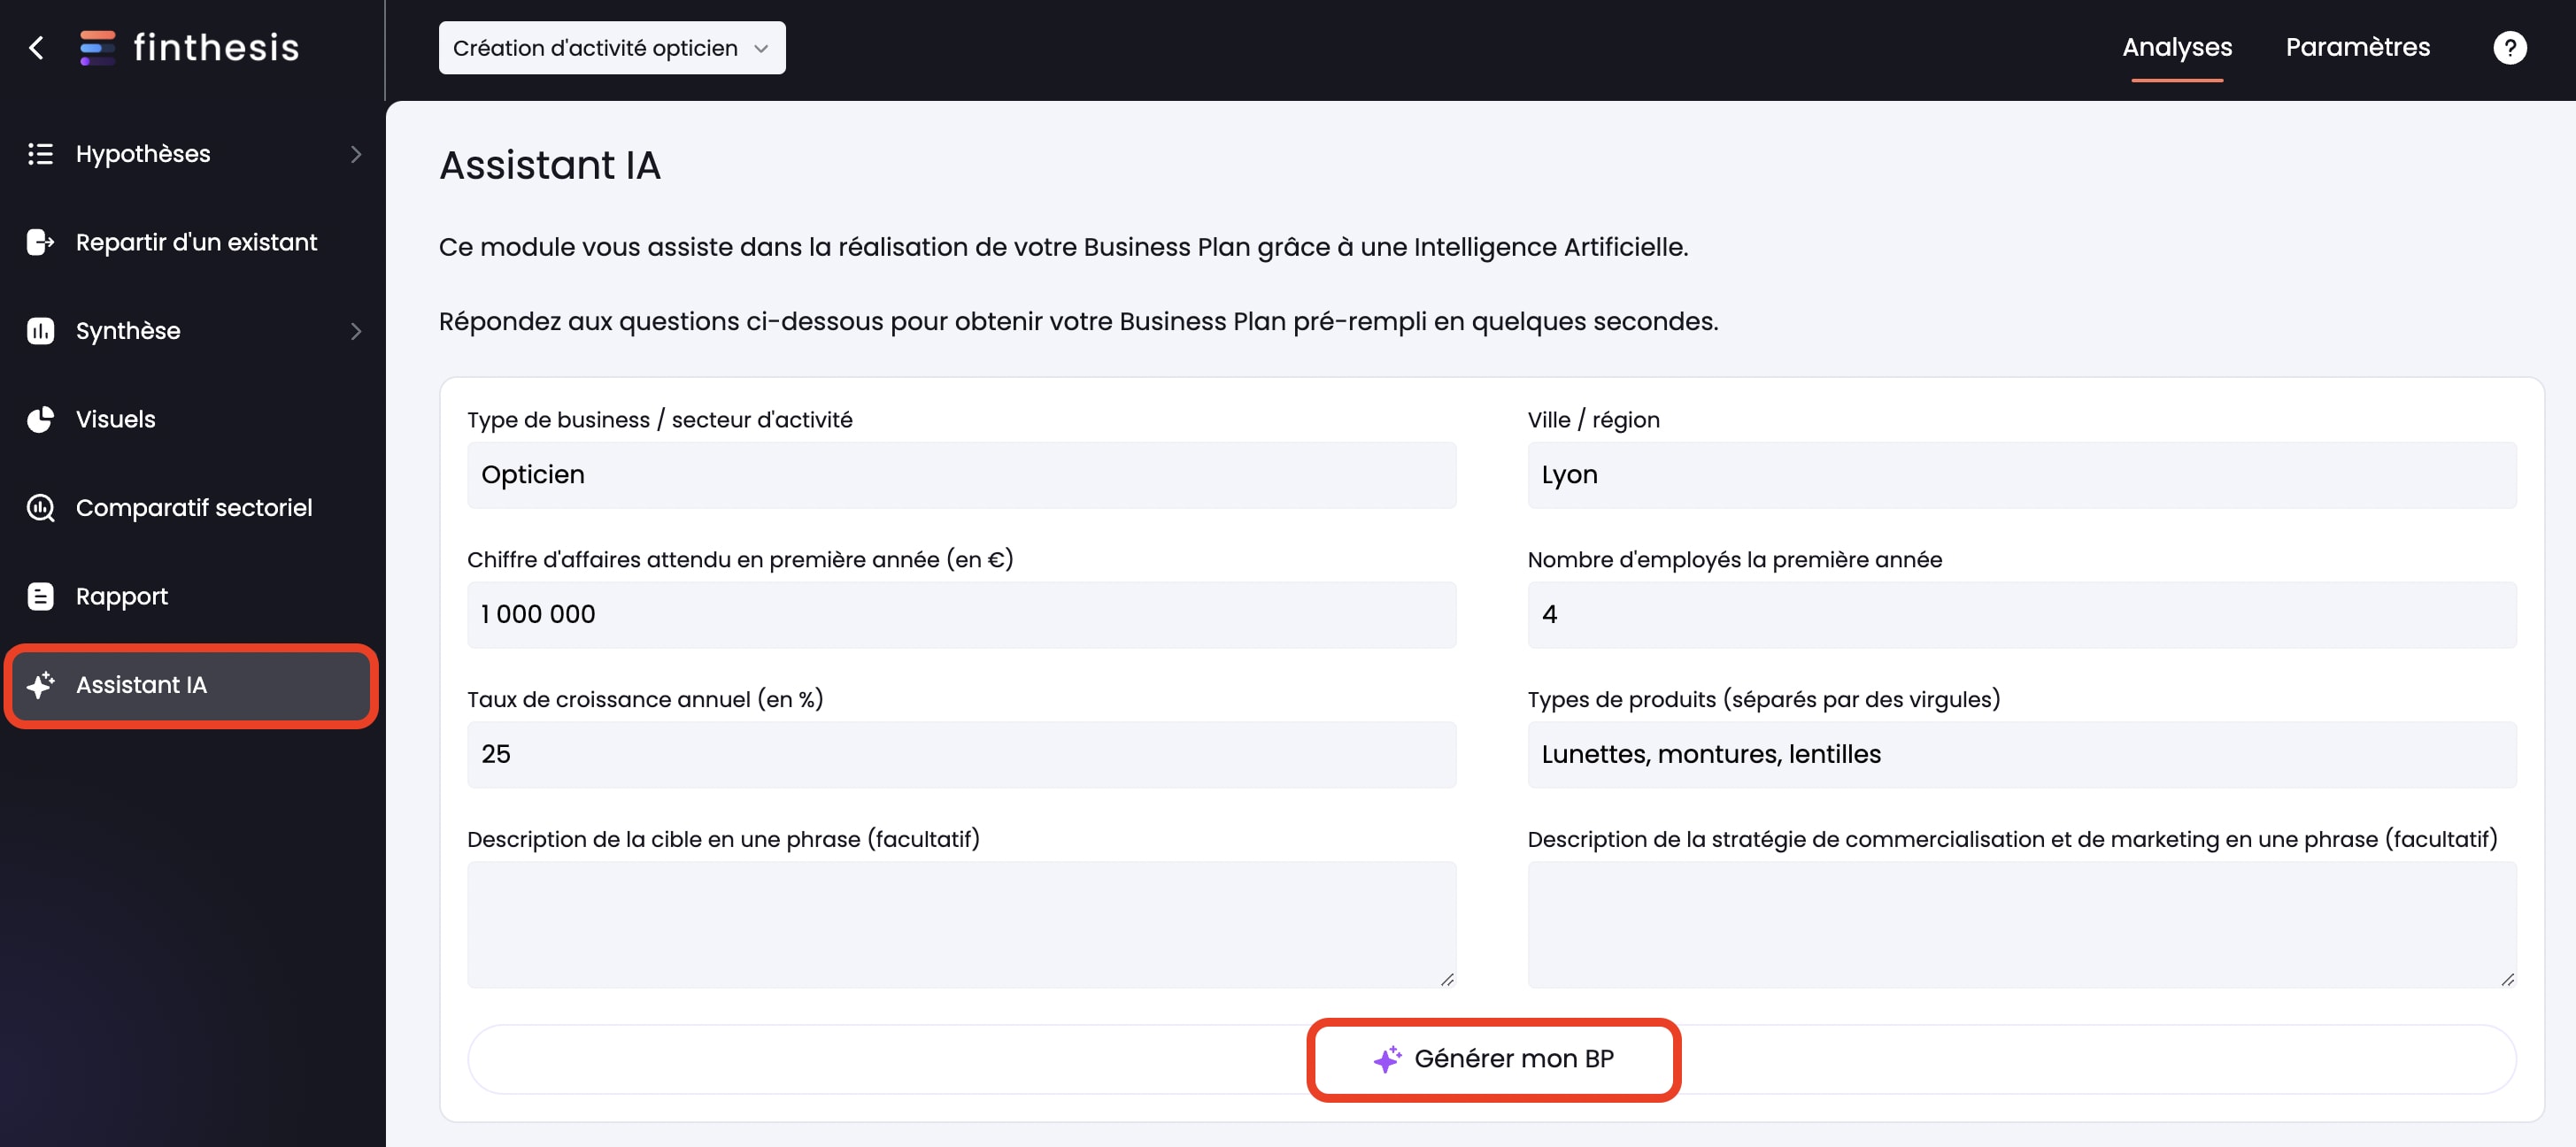This screenshot has width=2576, height=1147.
Task: Click the label Types de produits
Action: [1763, 699]
